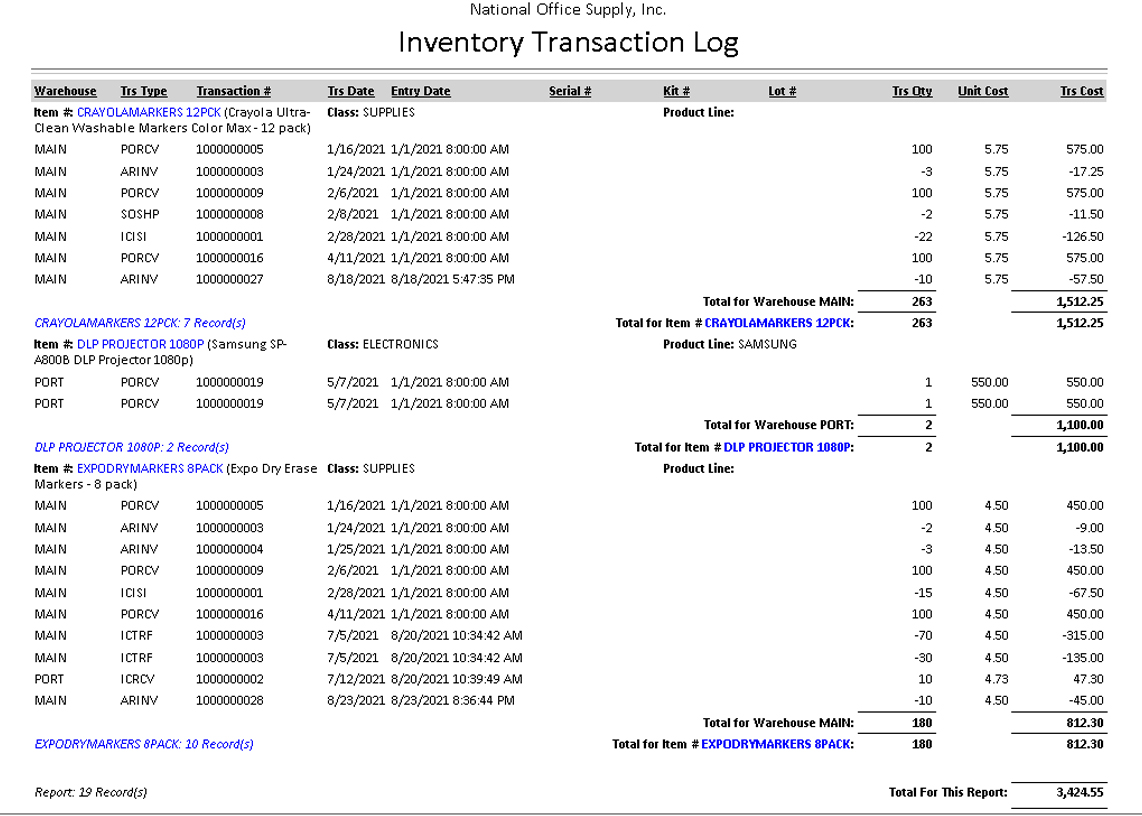Viewport: 1142px width, 816px height.
Task: Click the 'CRAYOLAMARKERS 12PCK: 7 Record(s)' summary text
Action: point(140,323)
